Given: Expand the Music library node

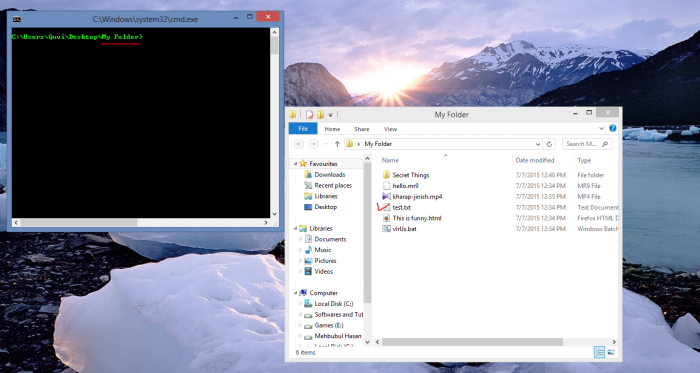Looking at the screenshot, I should pos(300,250).
